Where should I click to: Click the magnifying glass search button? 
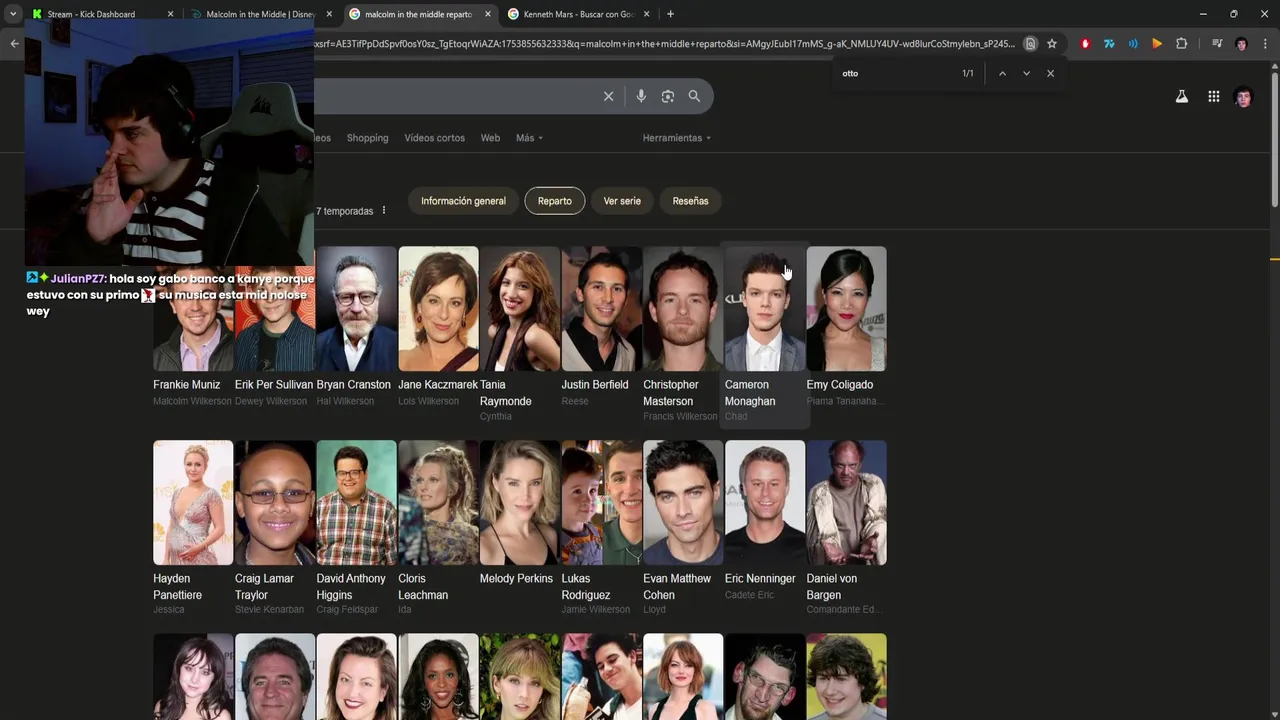(694, 96)
